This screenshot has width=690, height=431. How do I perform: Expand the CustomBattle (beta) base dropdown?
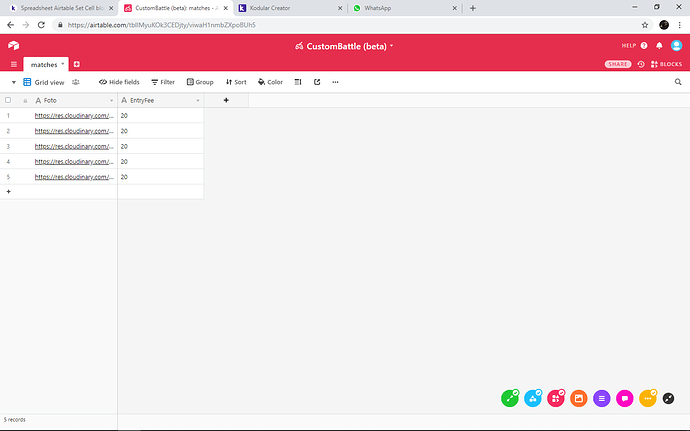pos(391,46)
